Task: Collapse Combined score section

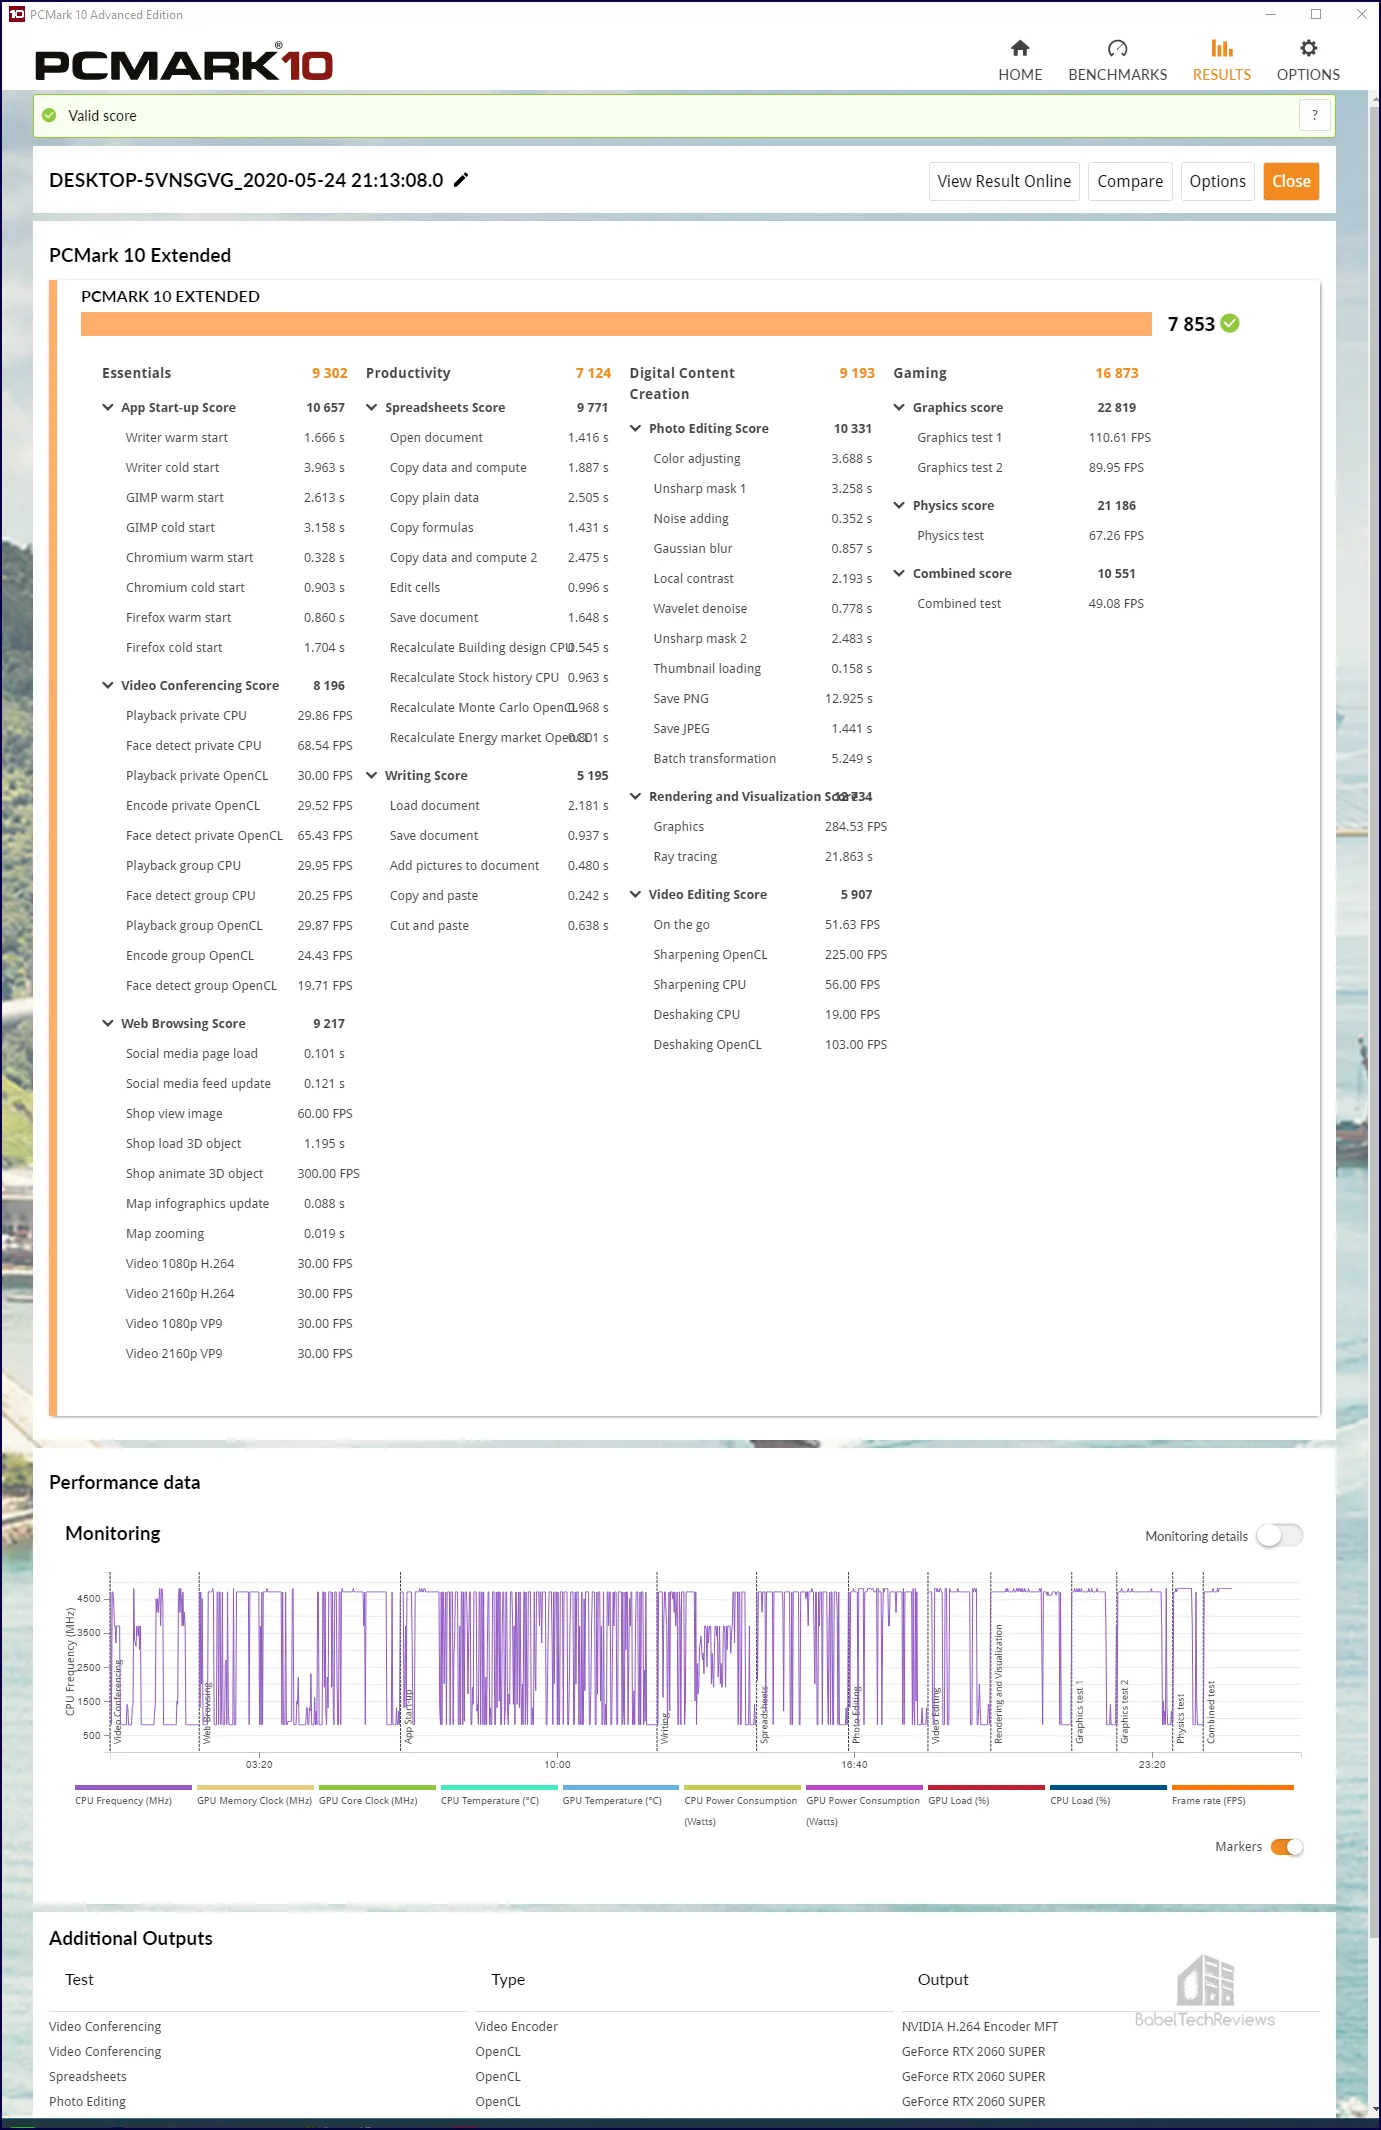Action: click(x=899, y=573)
